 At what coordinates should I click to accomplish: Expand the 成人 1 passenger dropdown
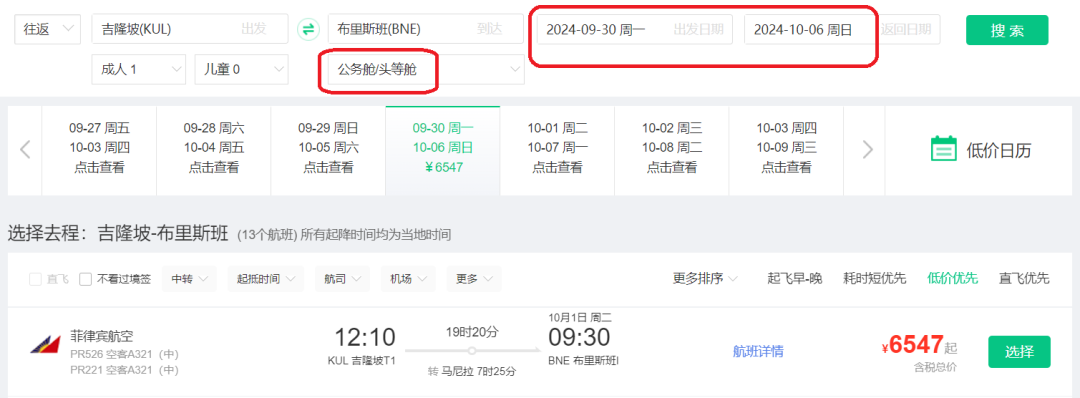(x=138, y=69)
